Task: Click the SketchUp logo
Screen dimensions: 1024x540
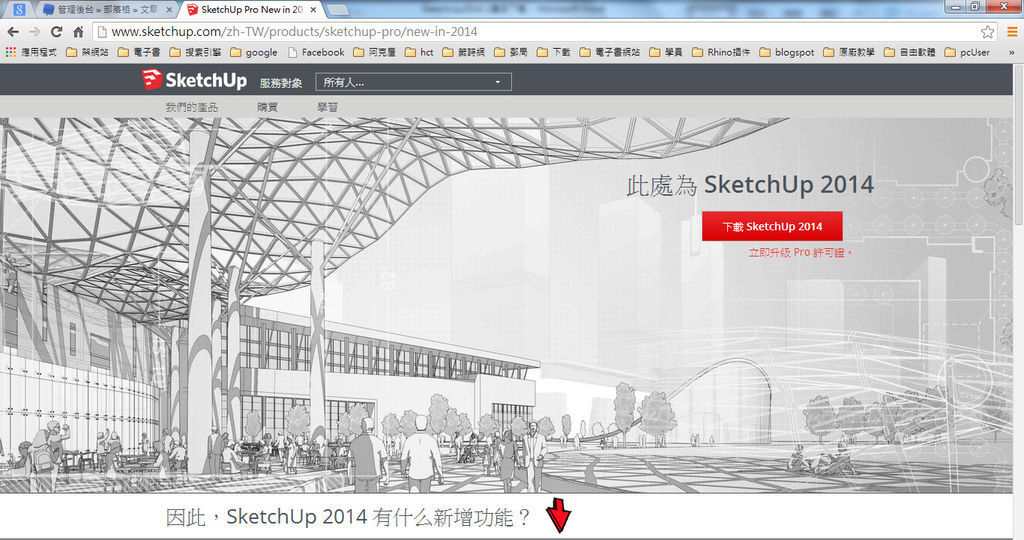Action: click(x=195, y=80)
